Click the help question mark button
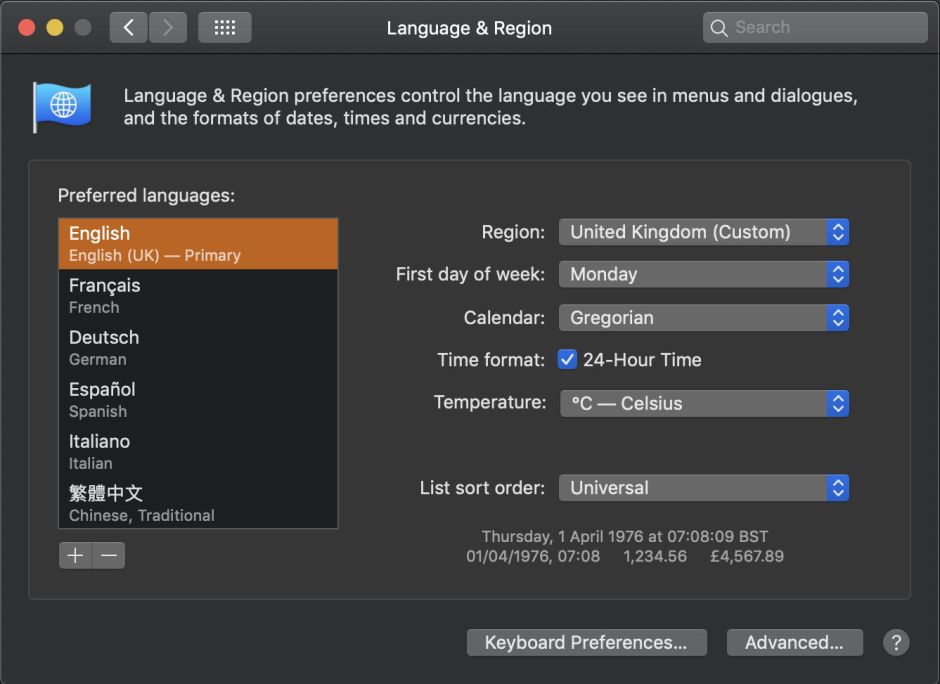 point(896,642)
